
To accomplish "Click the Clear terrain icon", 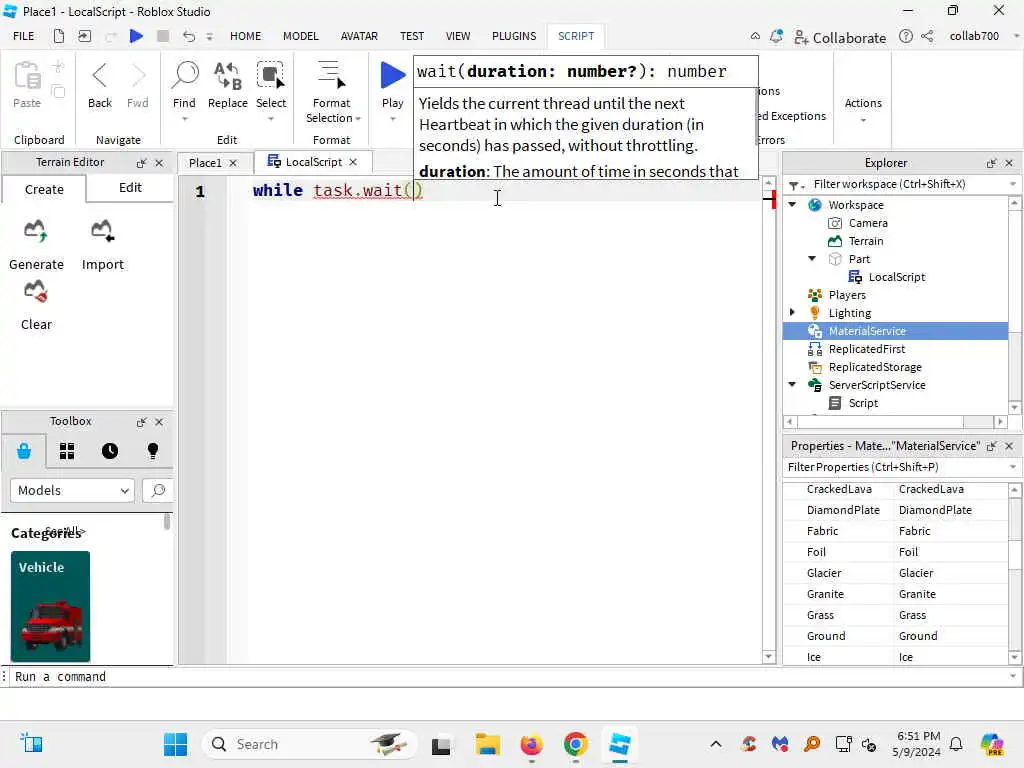I will [36, 292].
